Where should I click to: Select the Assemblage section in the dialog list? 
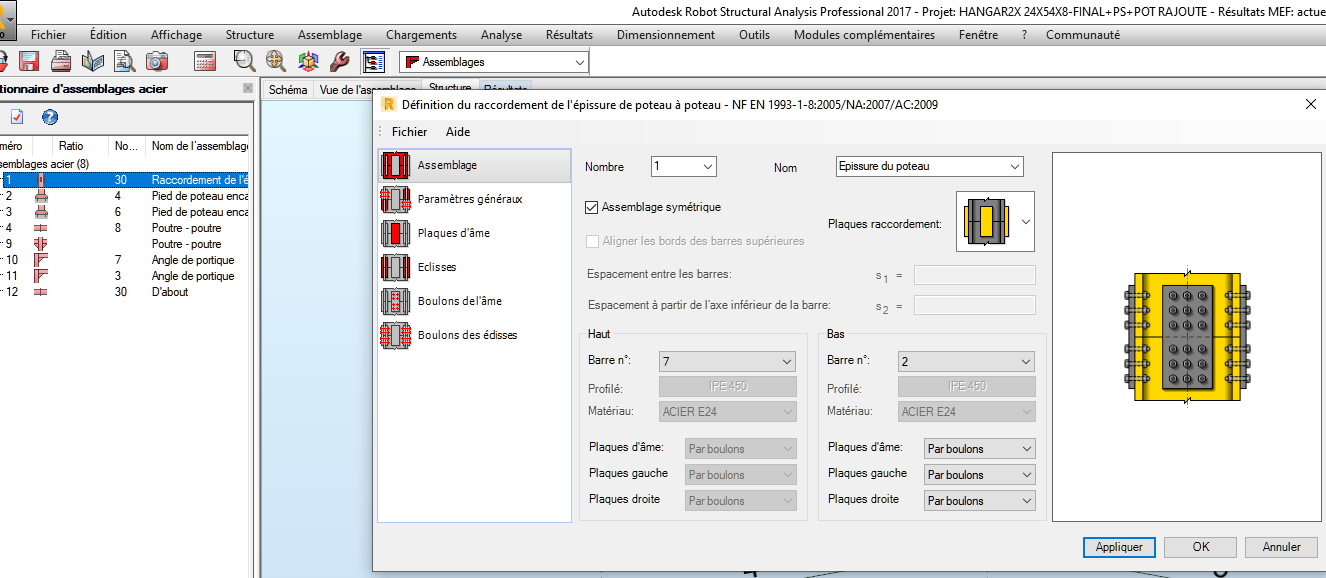click(x=475, y=165)
